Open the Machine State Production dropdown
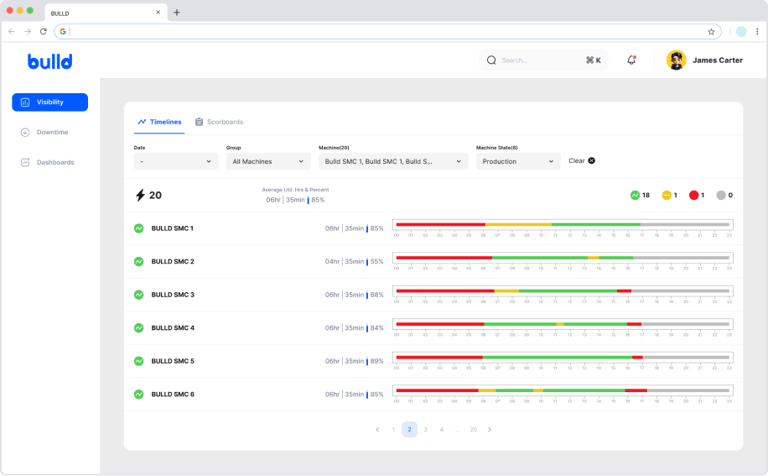The height and width of the screenshot is (476, 768). pyautogui.click(x=518, y=162)
